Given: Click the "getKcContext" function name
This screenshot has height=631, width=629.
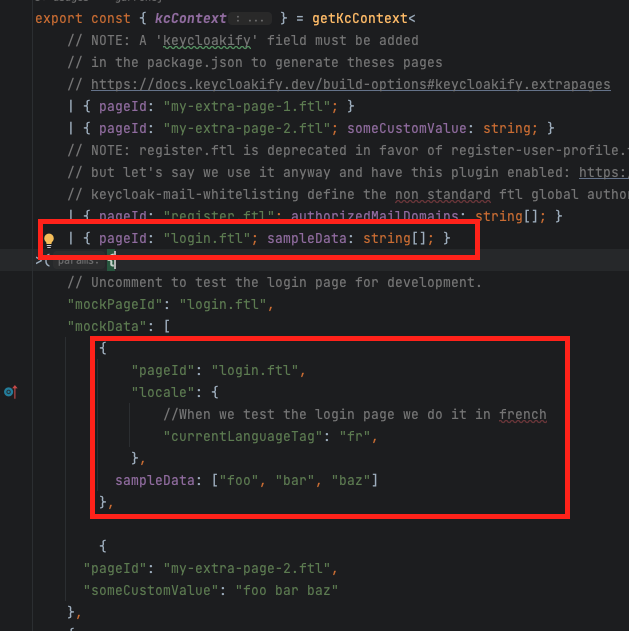Looking at the screenshot, I should pos(360,19).
